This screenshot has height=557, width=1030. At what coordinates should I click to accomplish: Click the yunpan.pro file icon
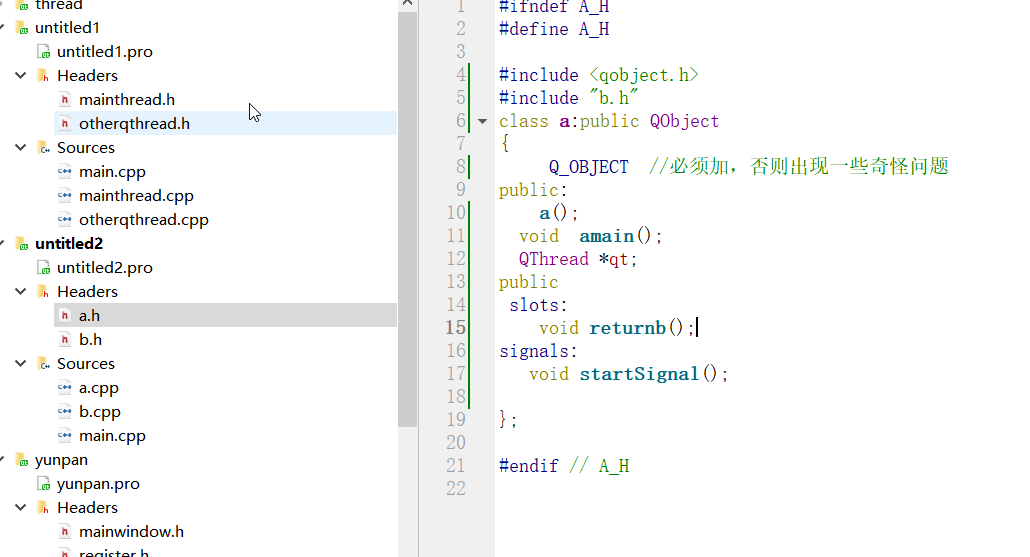[x=44, y=484]
